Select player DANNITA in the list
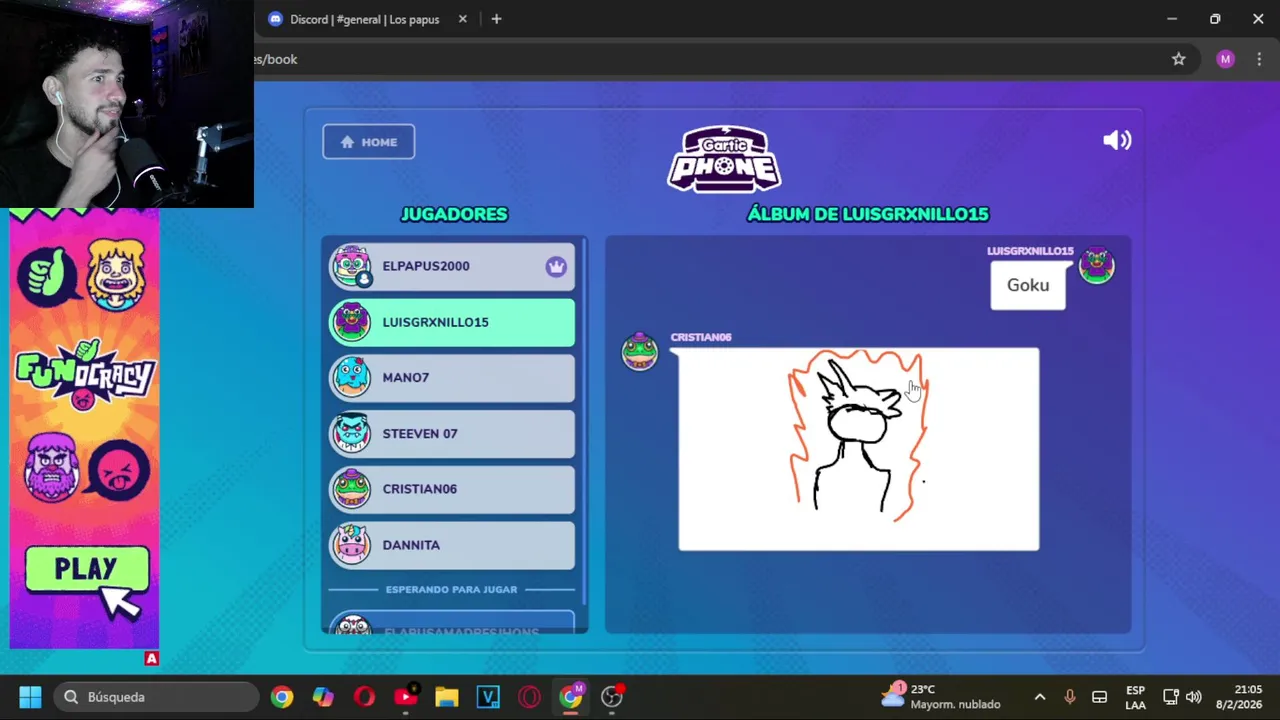1280x720 pixels. point(453,545)
